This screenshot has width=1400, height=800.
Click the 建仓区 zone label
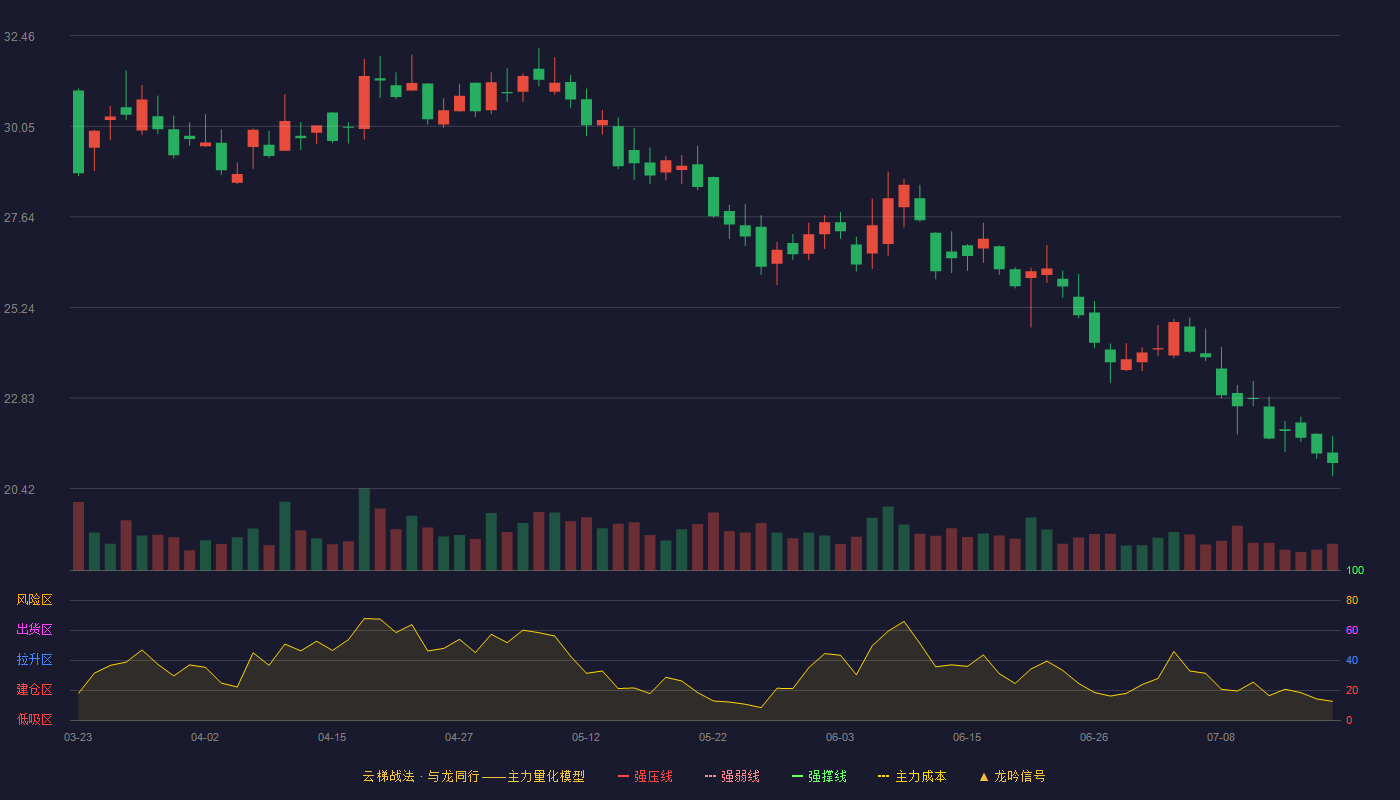click(34, 690)
